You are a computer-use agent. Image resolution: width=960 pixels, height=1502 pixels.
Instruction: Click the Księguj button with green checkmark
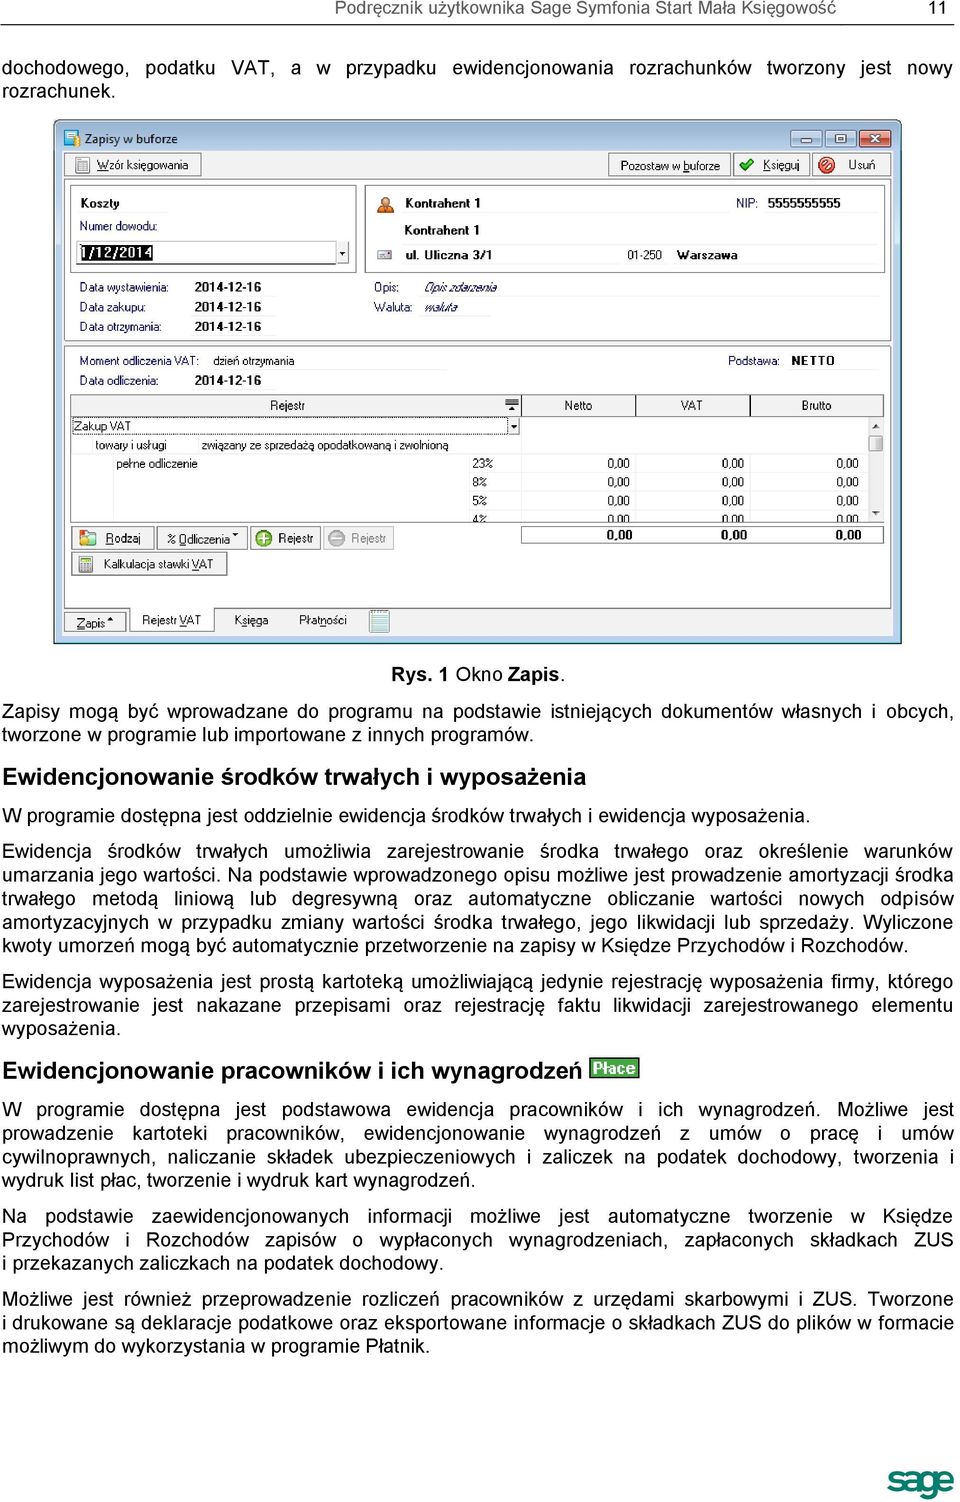coord(772,165)
